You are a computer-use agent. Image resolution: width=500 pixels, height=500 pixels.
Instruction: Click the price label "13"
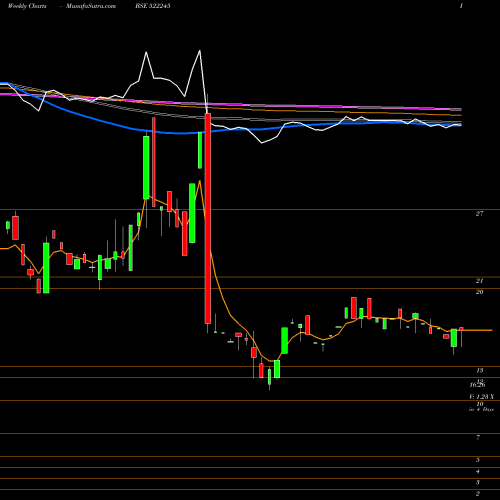pos(480,370)
